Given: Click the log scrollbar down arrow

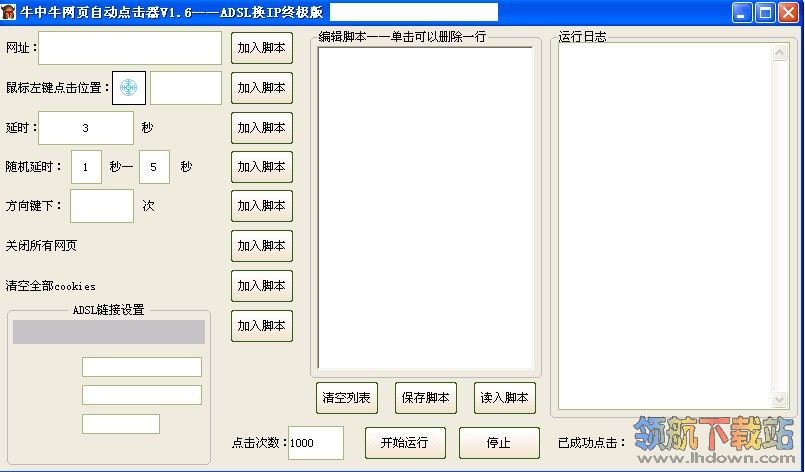Looking at the screenshot, I should click(x=779, y=399).
